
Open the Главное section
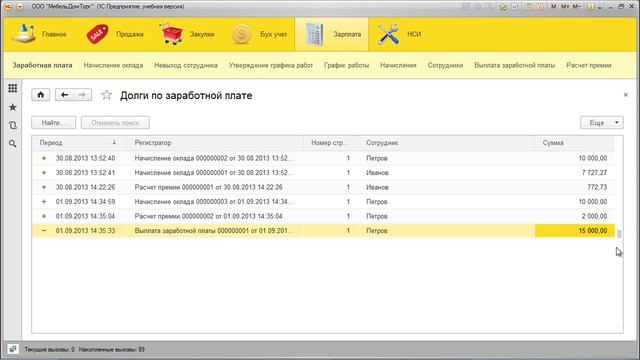click(x=39, y=34)
